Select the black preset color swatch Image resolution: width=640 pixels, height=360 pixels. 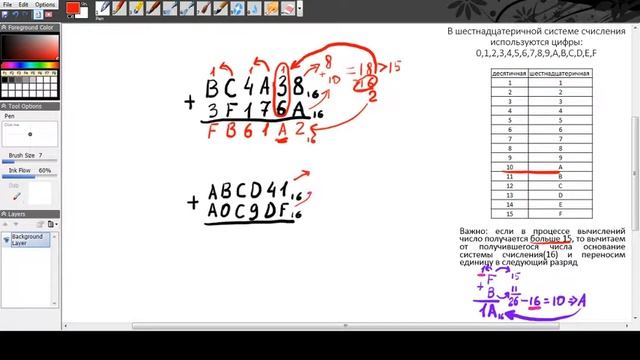5,80
